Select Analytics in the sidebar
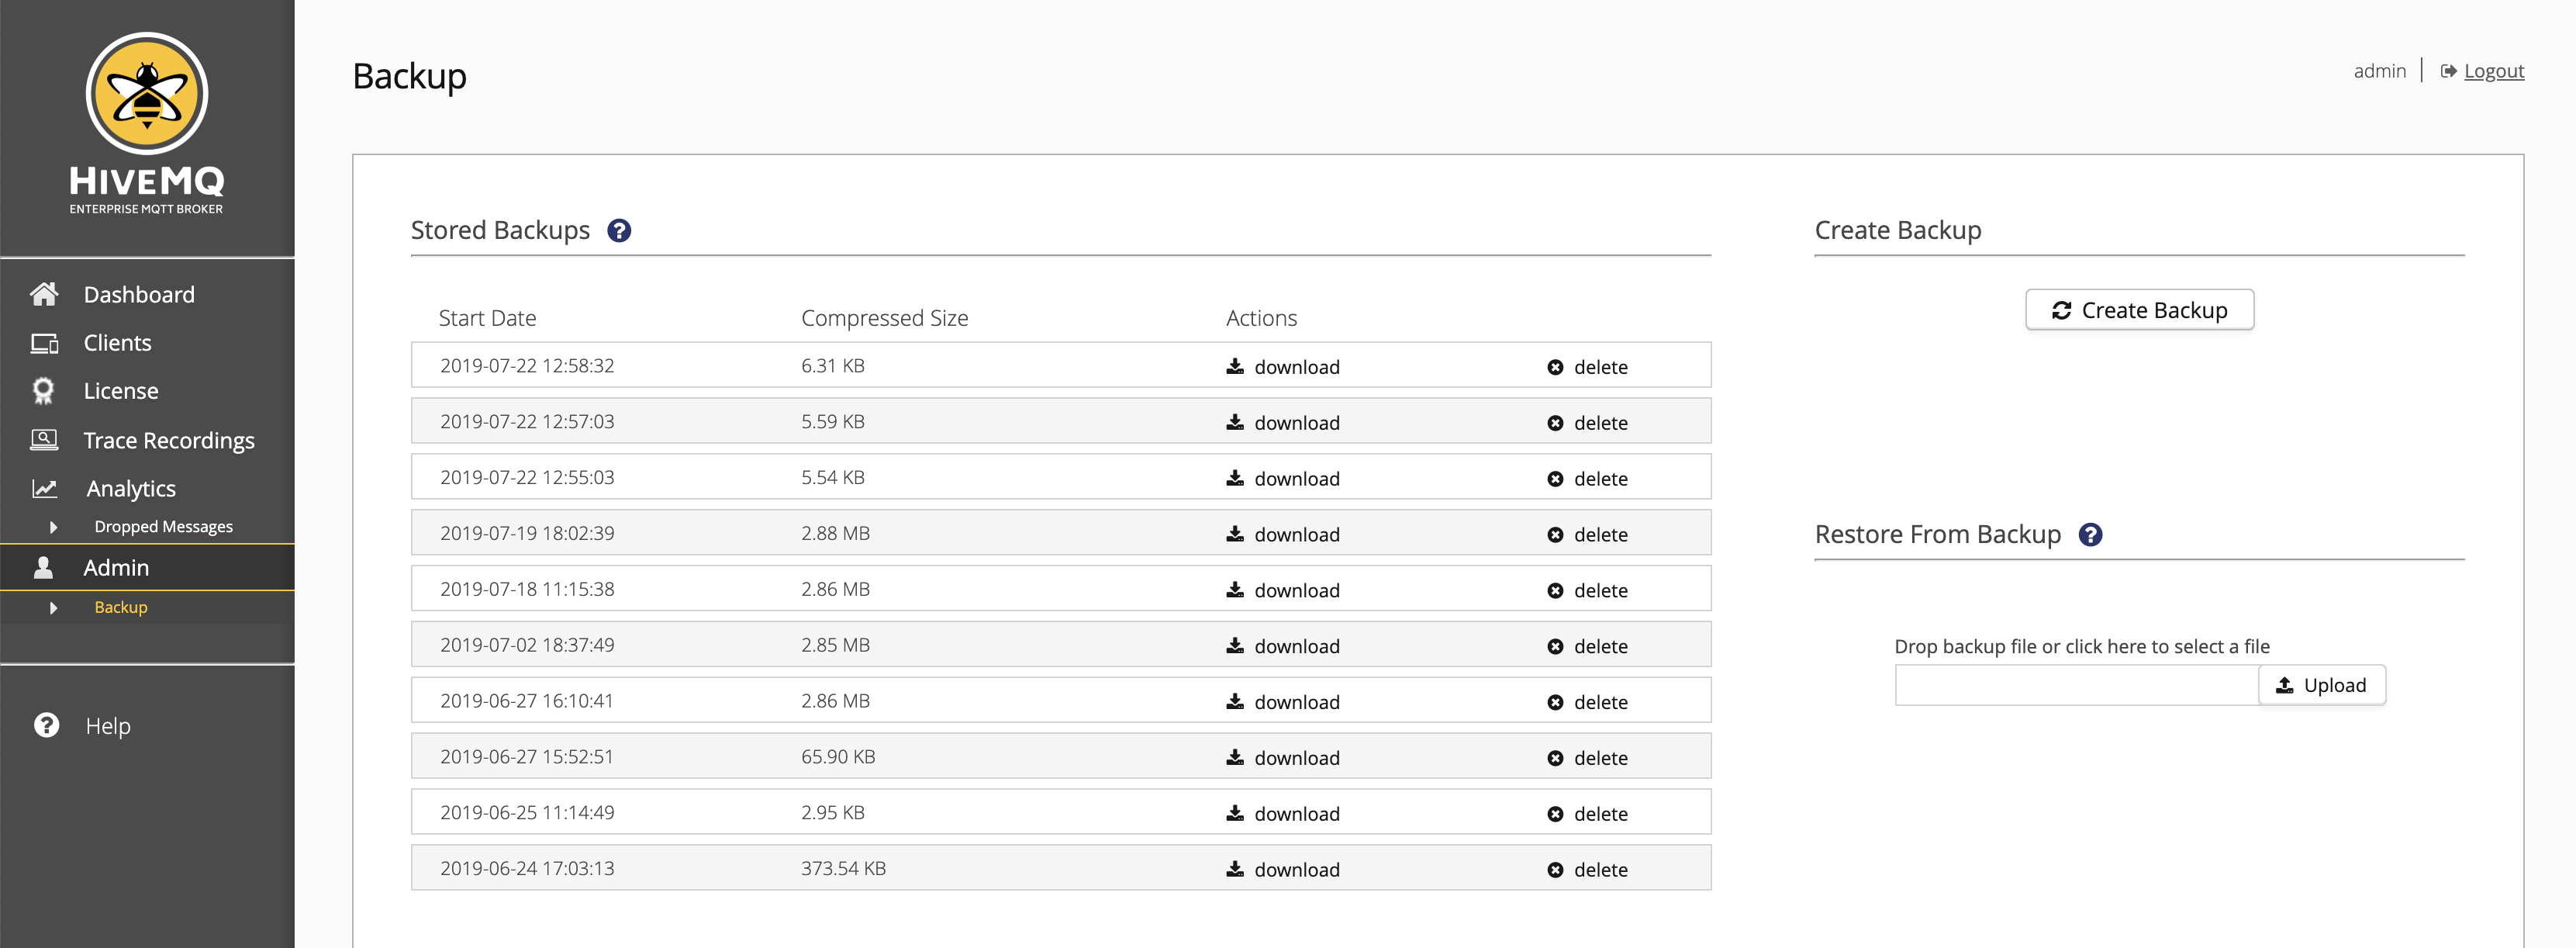Image resolution: width=2576 pixels, height=948 pixels. (131, 489)
